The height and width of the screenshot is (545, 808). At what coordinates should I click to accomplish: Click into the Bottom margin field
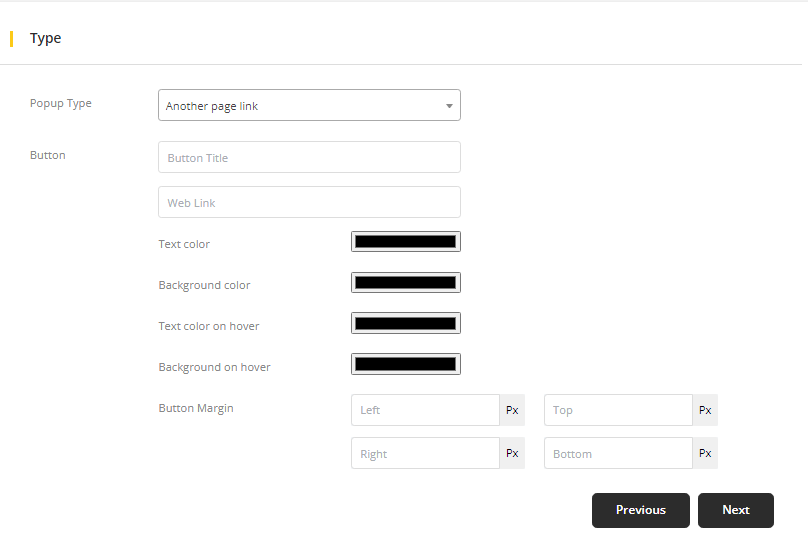pos(618,454)
